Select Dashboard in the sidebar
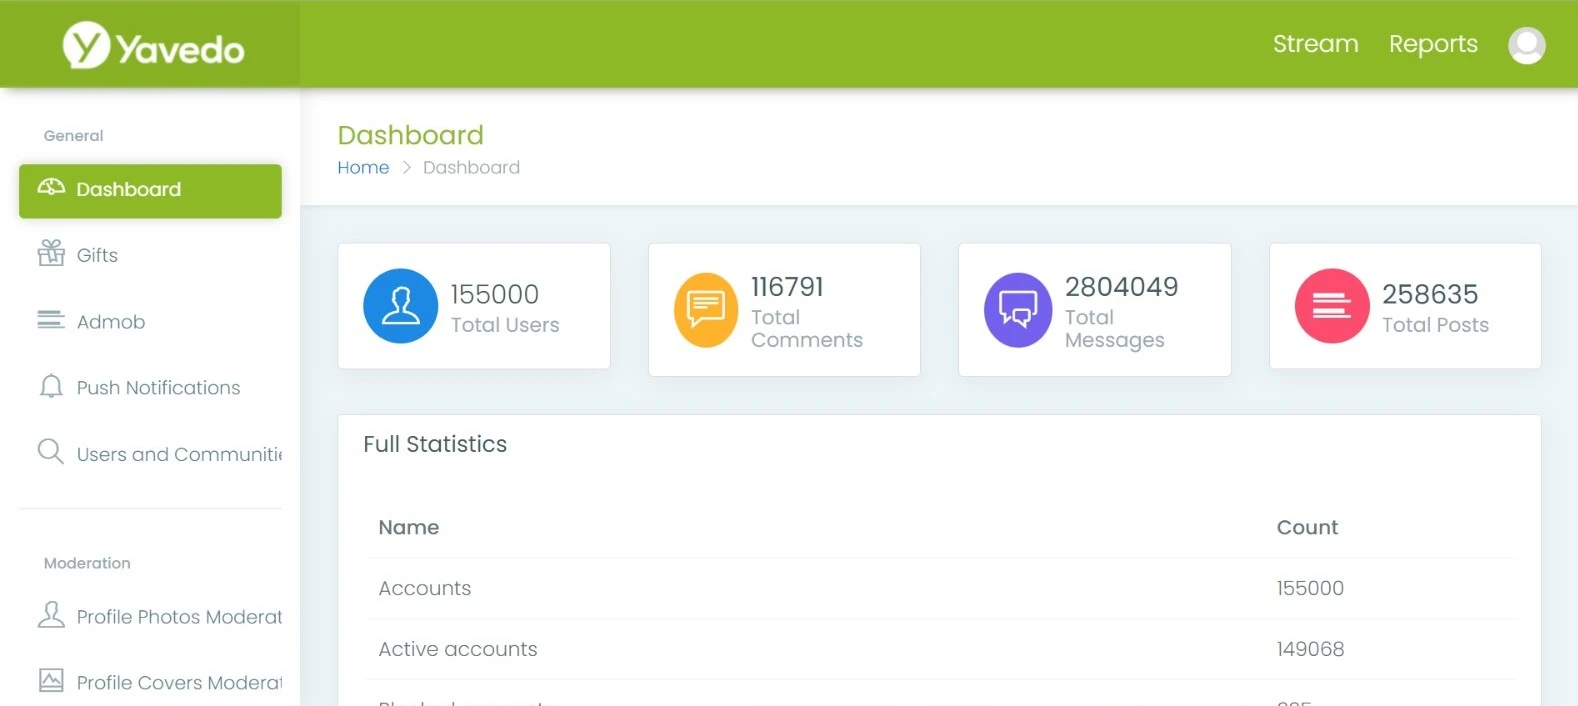 click(x=150, y=190)
